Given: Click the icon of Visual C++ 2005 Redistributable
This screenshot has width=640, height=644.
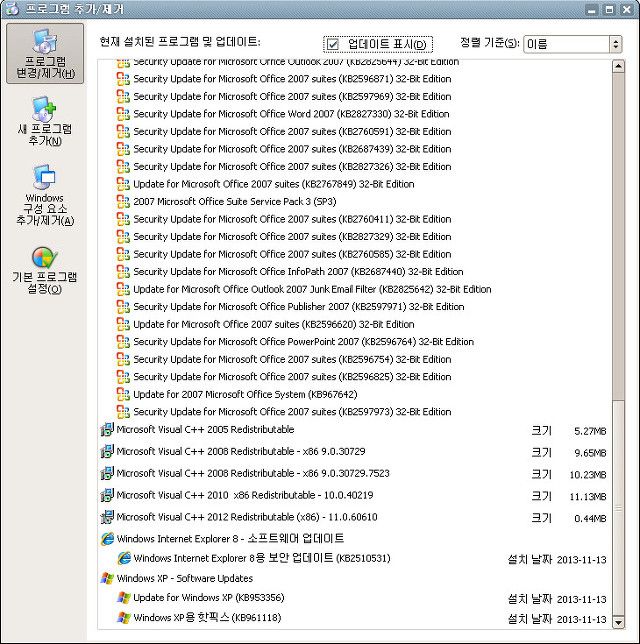Looking at the screenshot, I should [107, 430].
